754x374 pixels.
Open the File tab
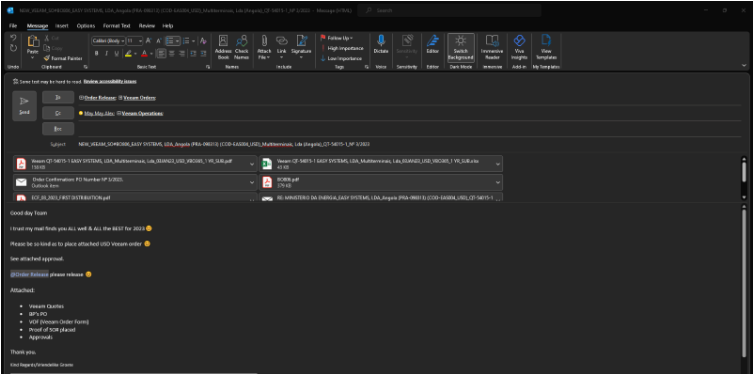(13, 25)
